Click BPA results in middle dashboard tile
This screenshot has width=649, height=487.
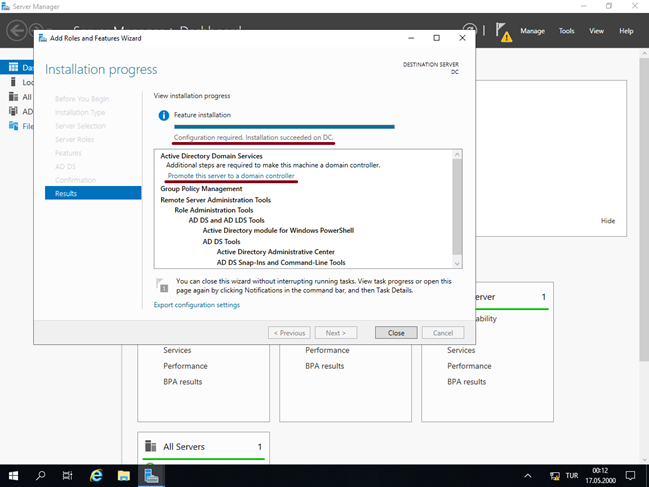click(x=324, y=366)
